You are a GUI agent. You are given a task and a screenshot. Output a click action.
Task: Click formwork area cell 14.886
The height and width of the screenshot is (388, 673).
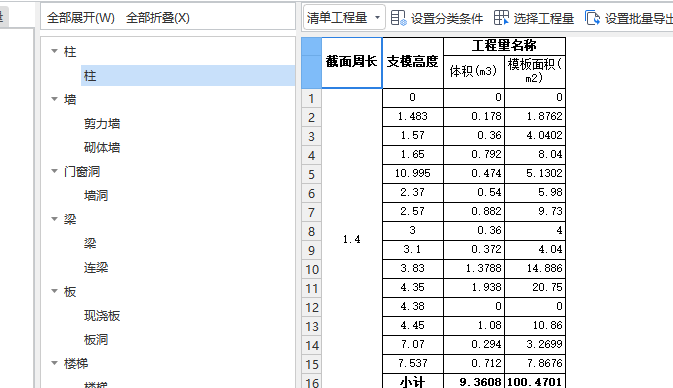pyautogui.click(x=535, y=269)
